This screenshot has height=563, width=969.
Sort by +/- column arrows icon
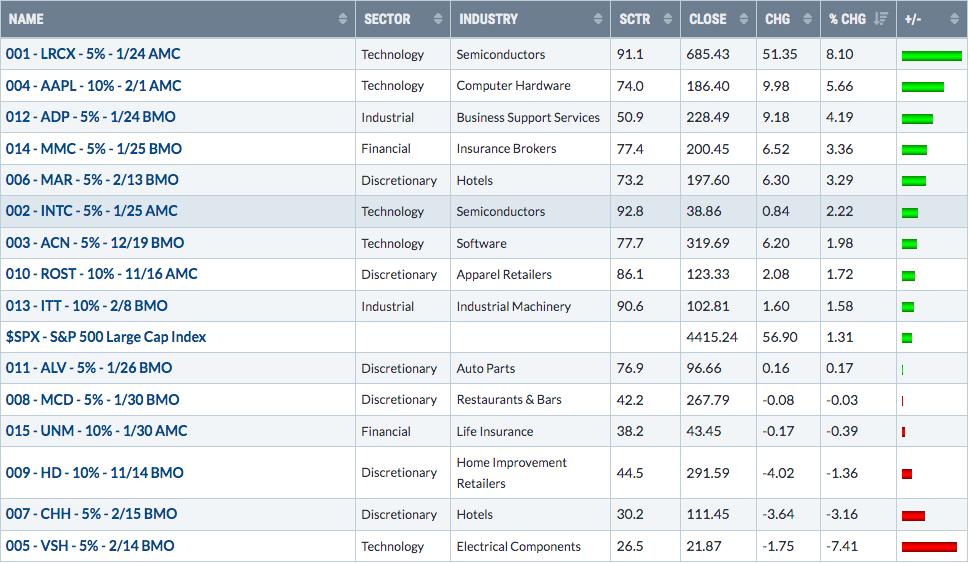(955, 19)
